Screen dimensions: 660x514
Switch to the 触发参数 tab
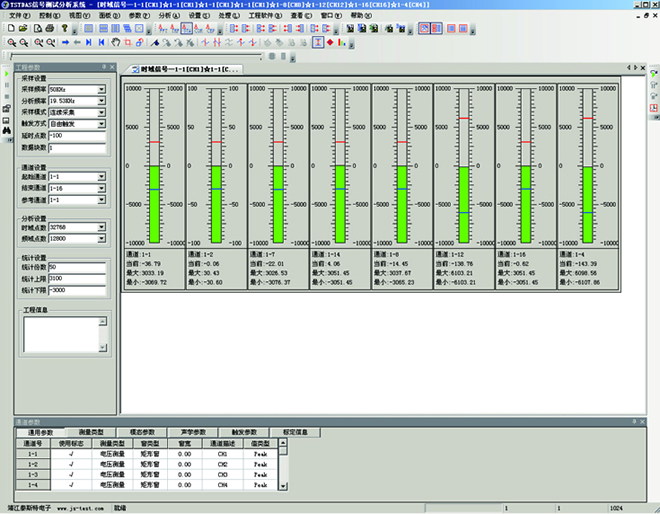click(245, 432)
